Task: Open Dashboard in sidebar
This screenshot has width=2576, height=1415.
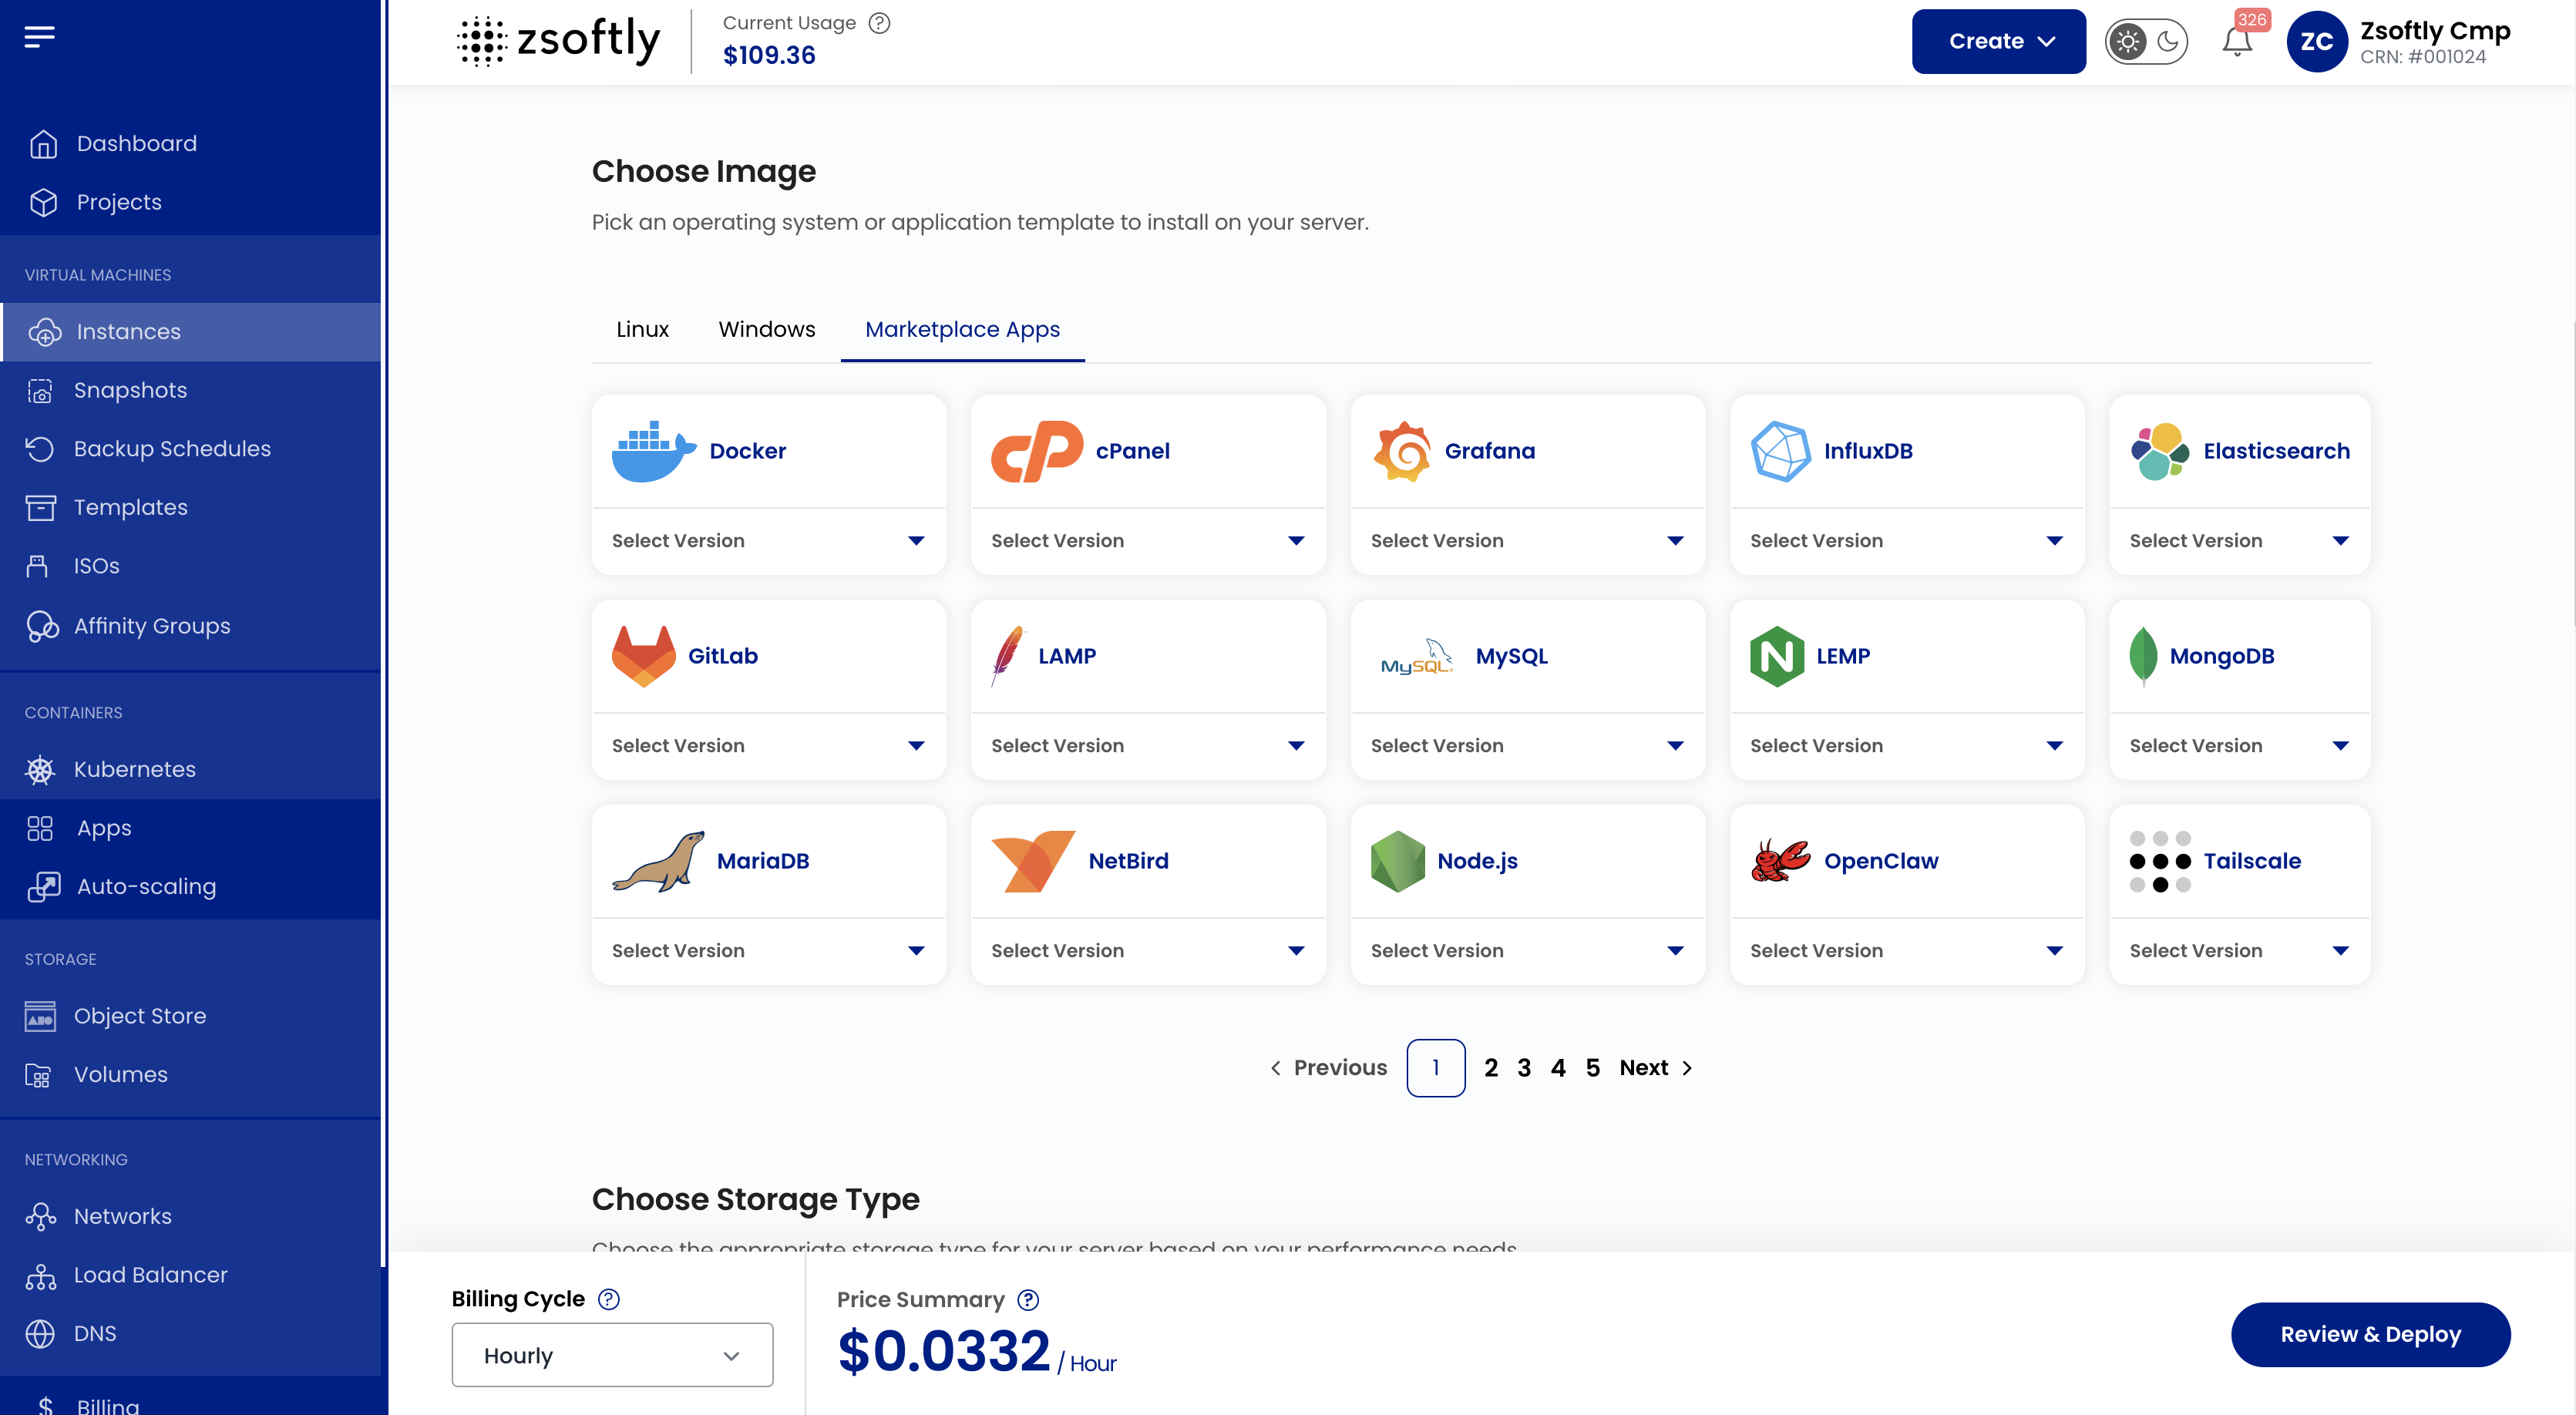Action: pyautogui.click(x=190, y=144)
